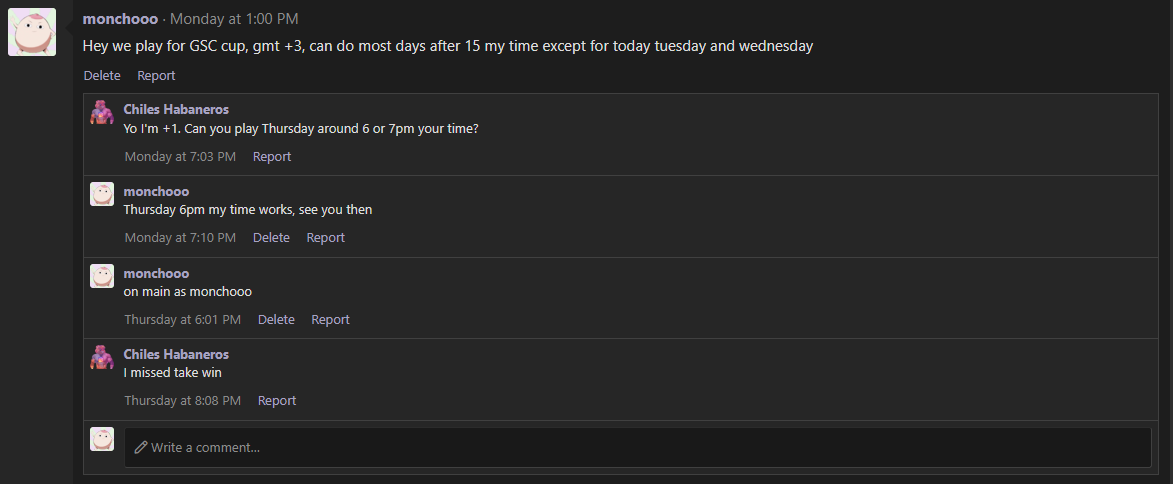Open Chiles Habaneros avatar on 'I missed' comment
1173x484 pixels.
(x=102, y=357)
